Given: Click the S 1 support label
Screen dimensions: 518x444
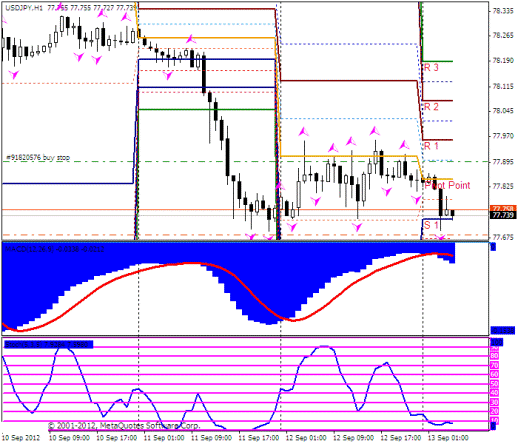Looking at the screenshot, I should point(431,225).
